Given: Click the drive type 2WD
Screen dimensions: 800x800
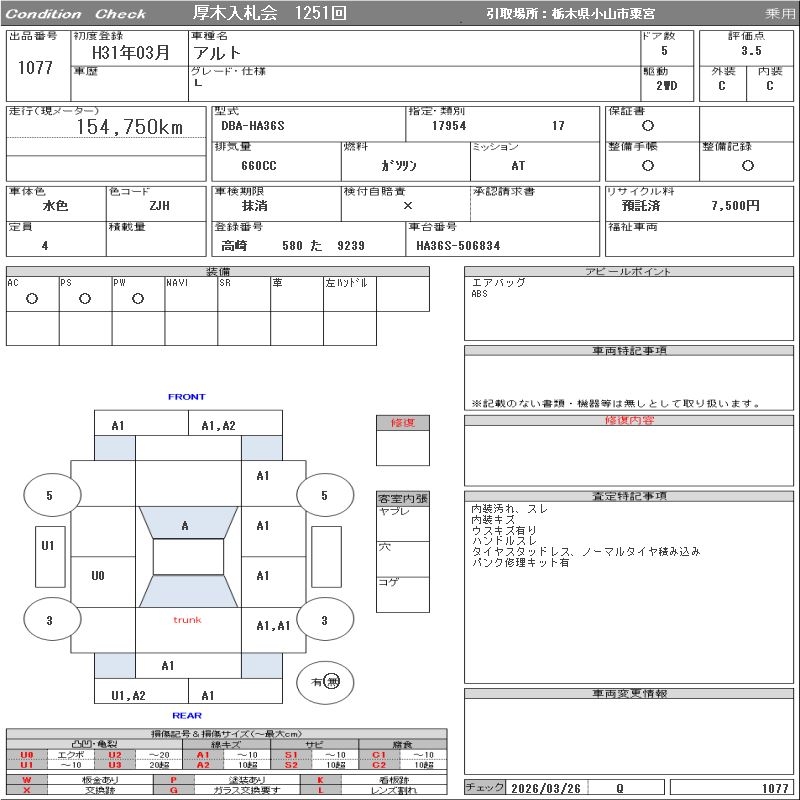Looking at the screenshot, I should (x=666, y=86).
